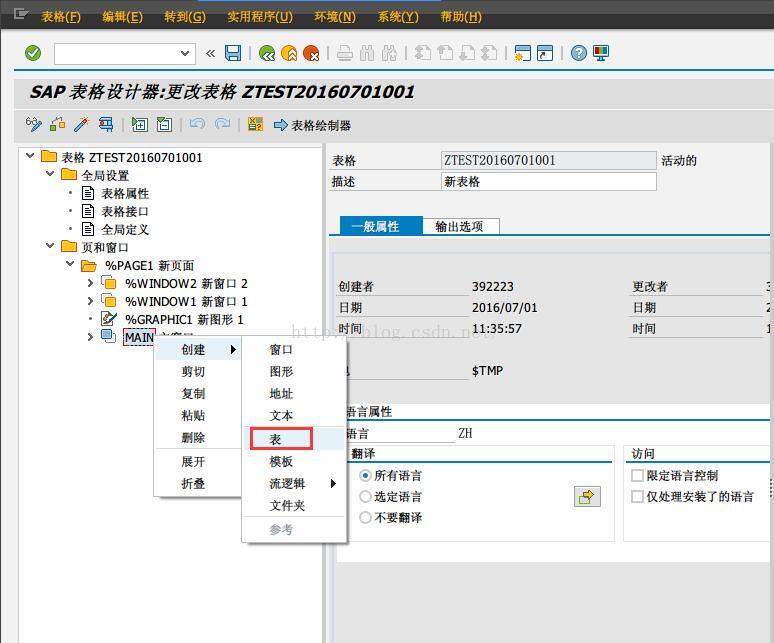Click the Expand subtree toolbar icon

pos(140,124)
